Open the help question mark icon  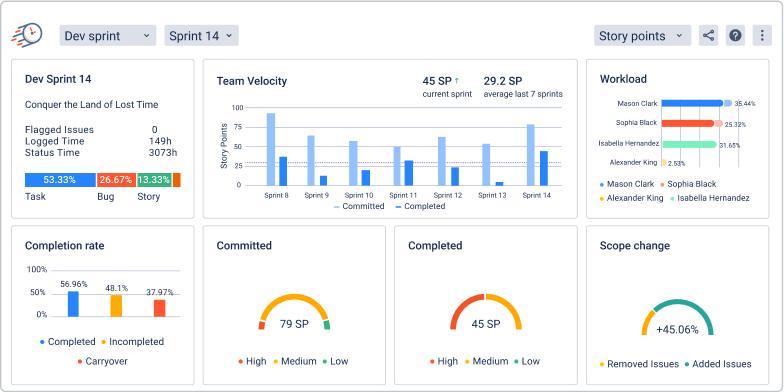coord(735,36)
